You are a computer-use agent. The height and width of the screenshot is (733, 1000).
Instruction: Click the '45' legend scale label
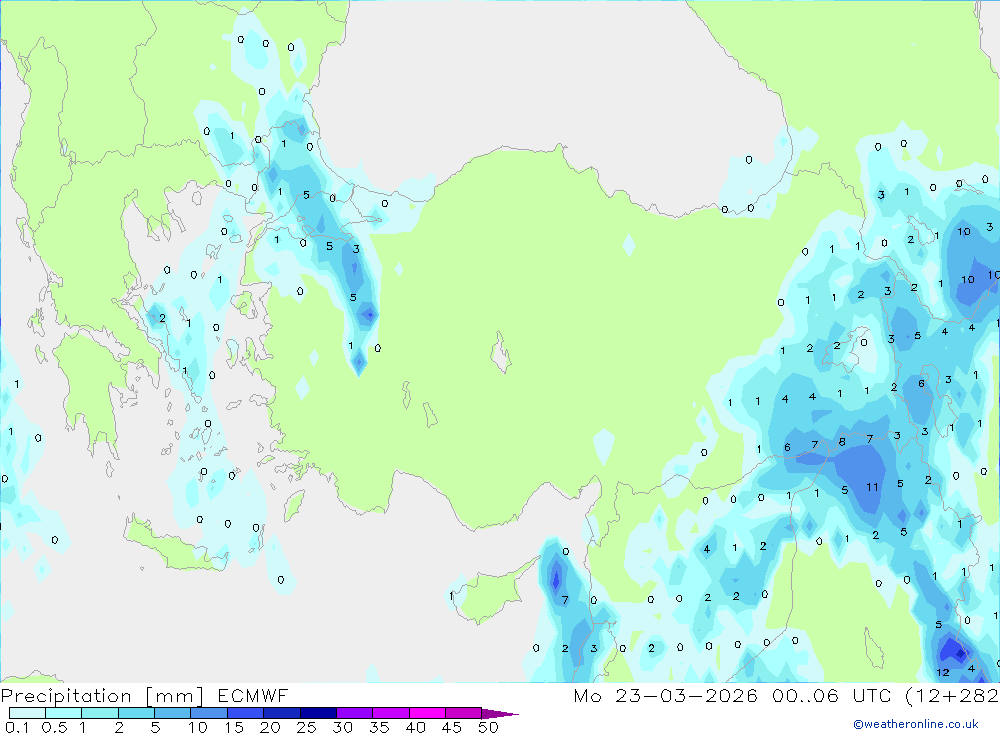[x=452, y=727]
